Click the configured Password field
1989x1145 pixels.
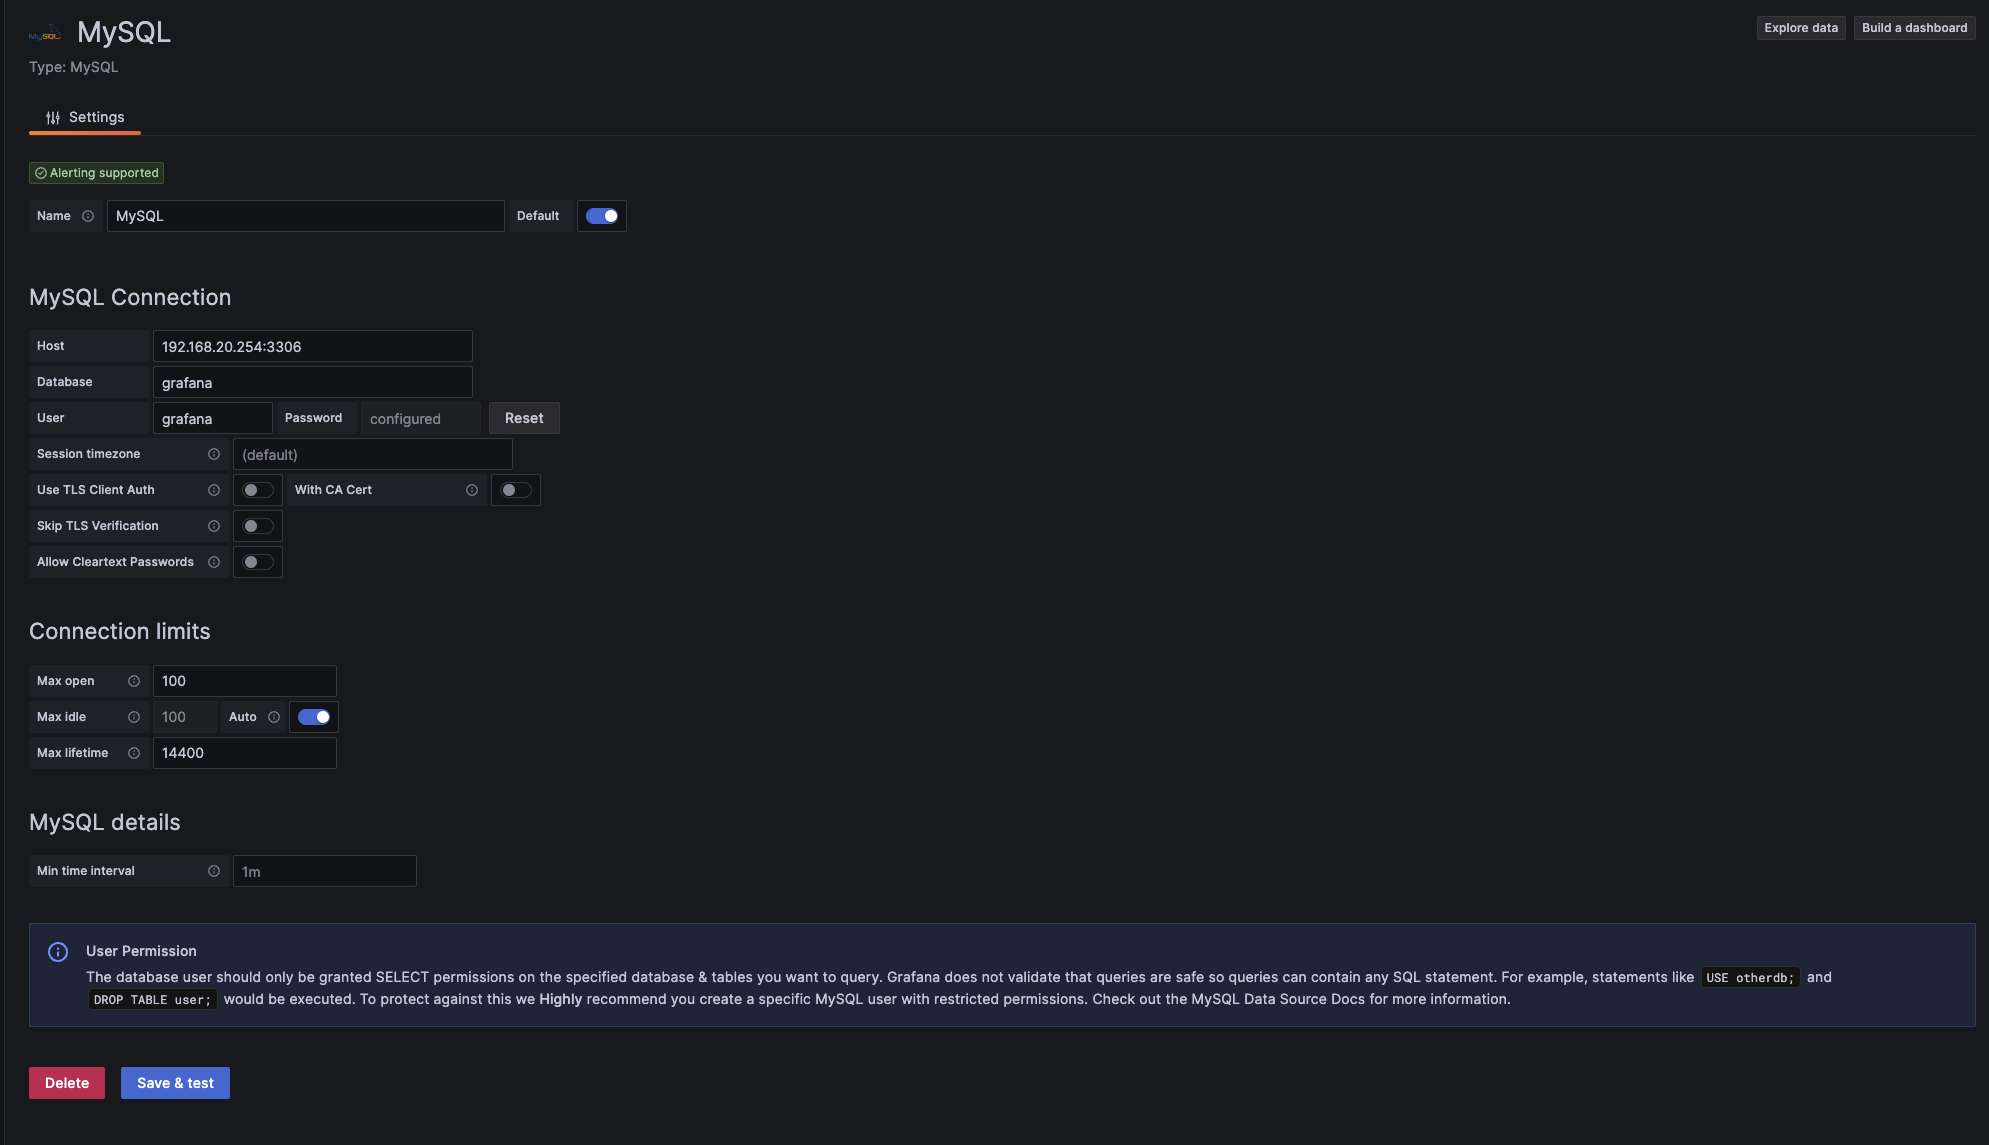click(x=421, y=418)
